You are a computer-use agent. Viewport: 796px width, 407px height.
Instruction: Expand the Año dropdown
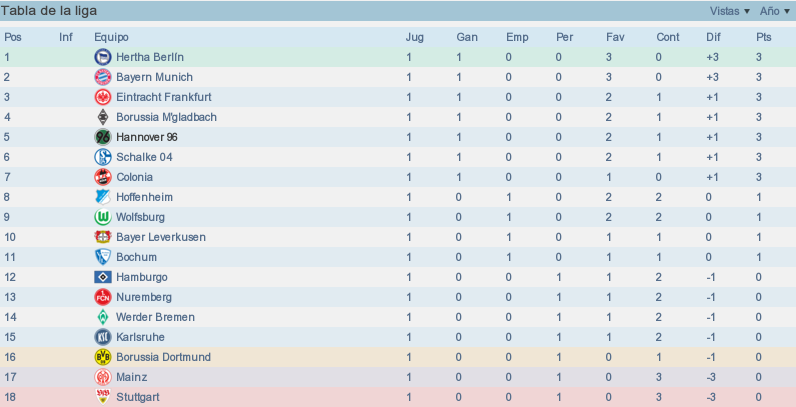pos(775,11)
